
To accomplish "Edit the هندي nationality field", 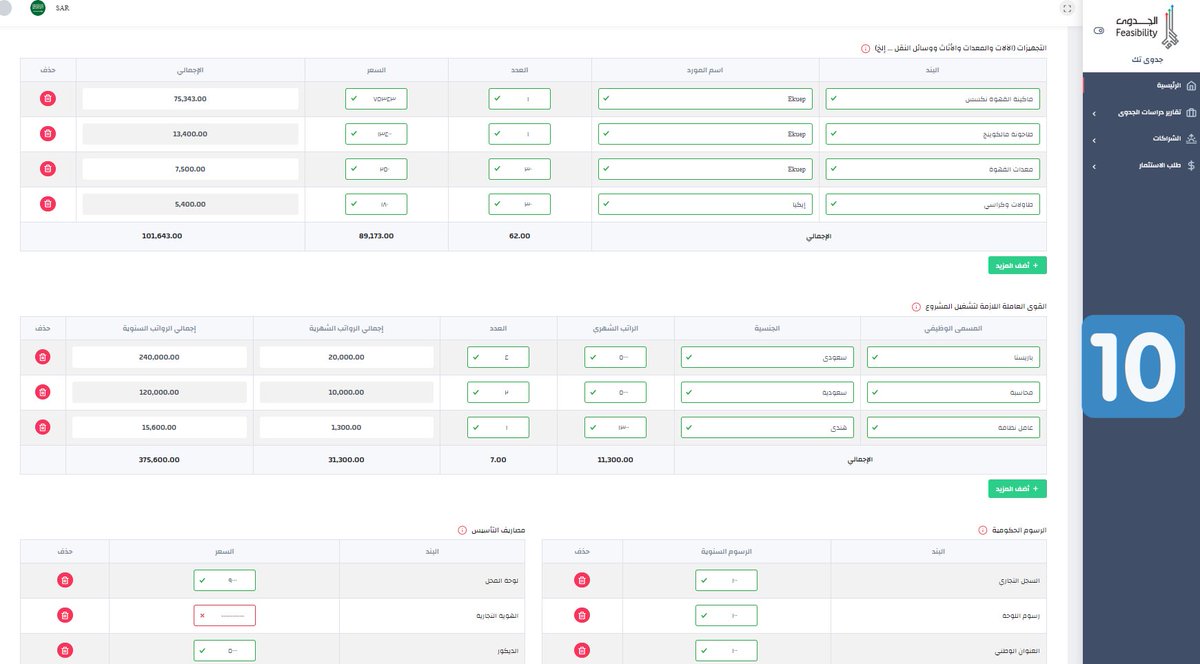I will (767, 427).
